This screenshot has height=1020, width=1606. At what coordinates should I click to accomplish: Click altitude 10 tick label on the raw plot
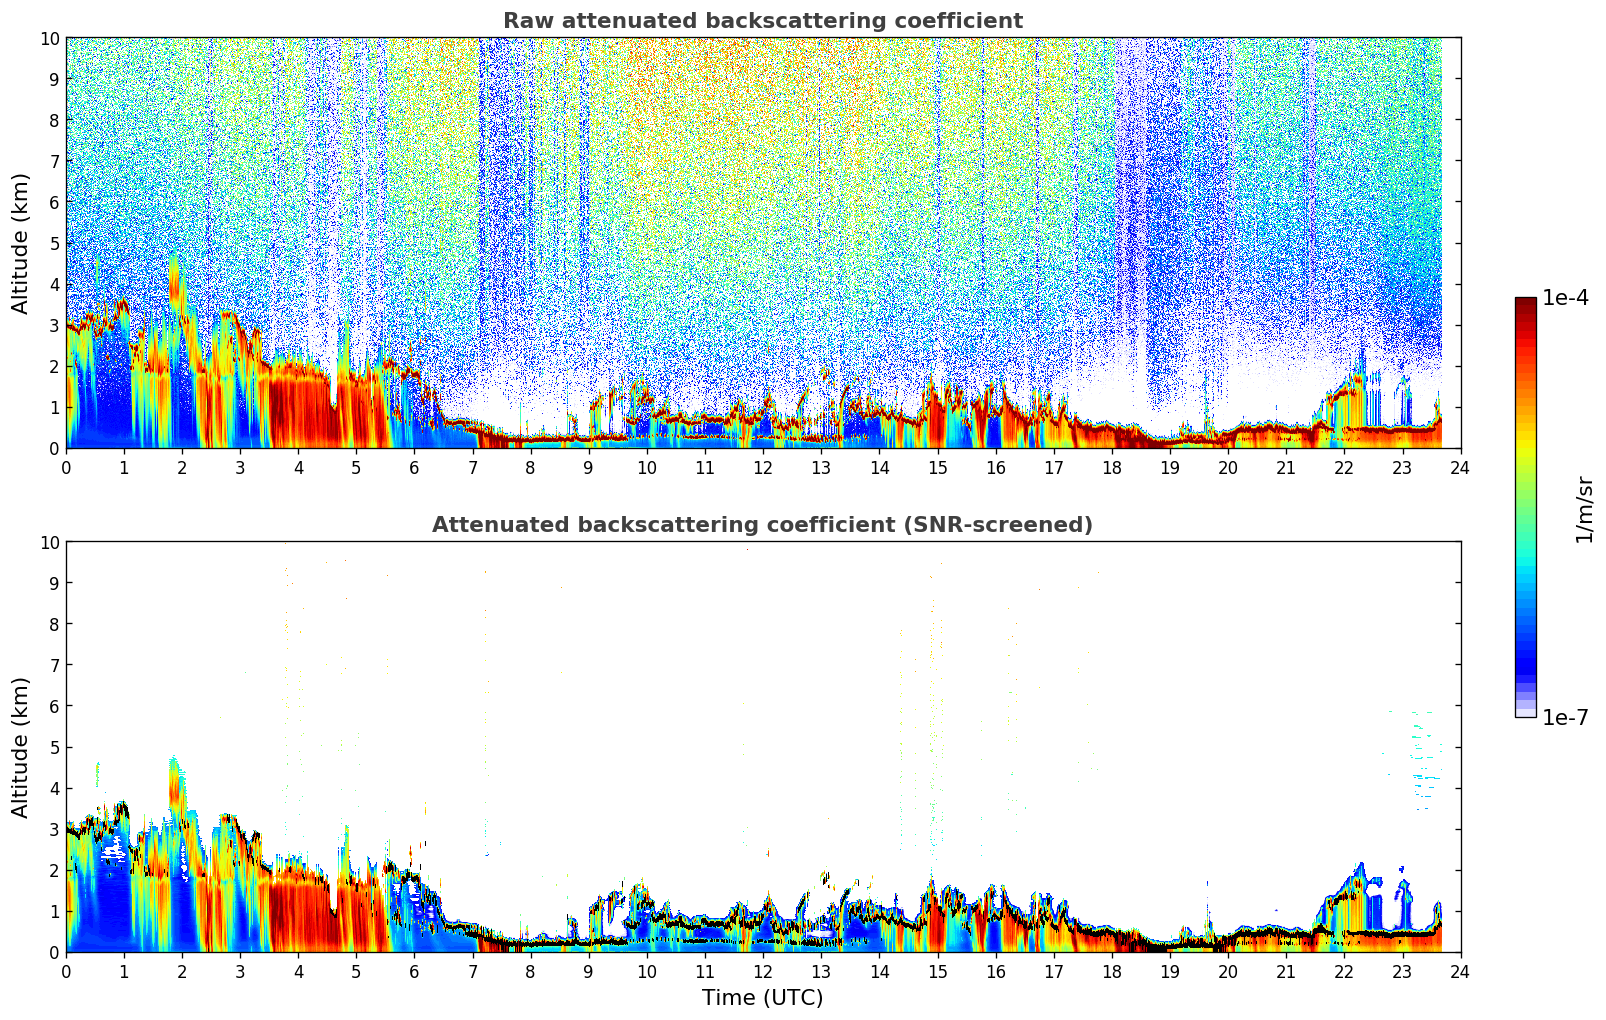pos(49,38)
